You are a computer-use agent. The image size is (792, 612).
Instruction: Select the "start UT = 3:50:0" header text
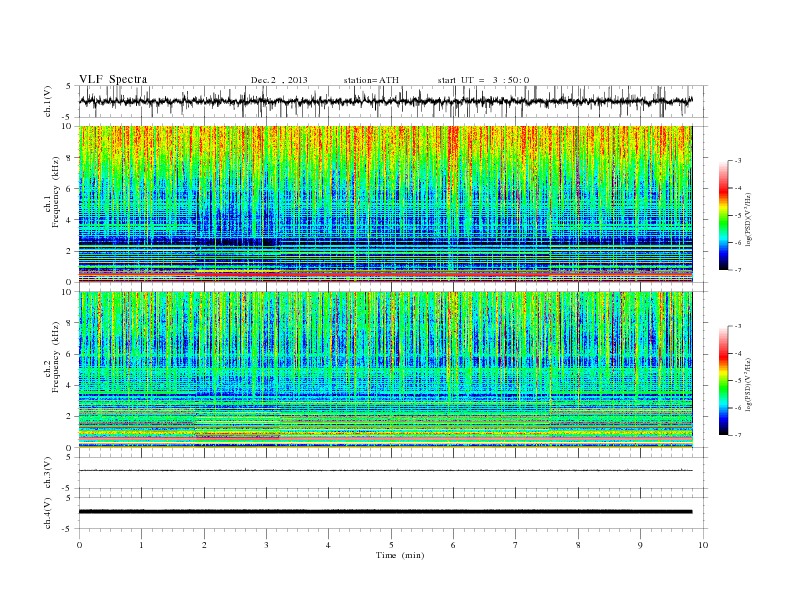point(483,80)
